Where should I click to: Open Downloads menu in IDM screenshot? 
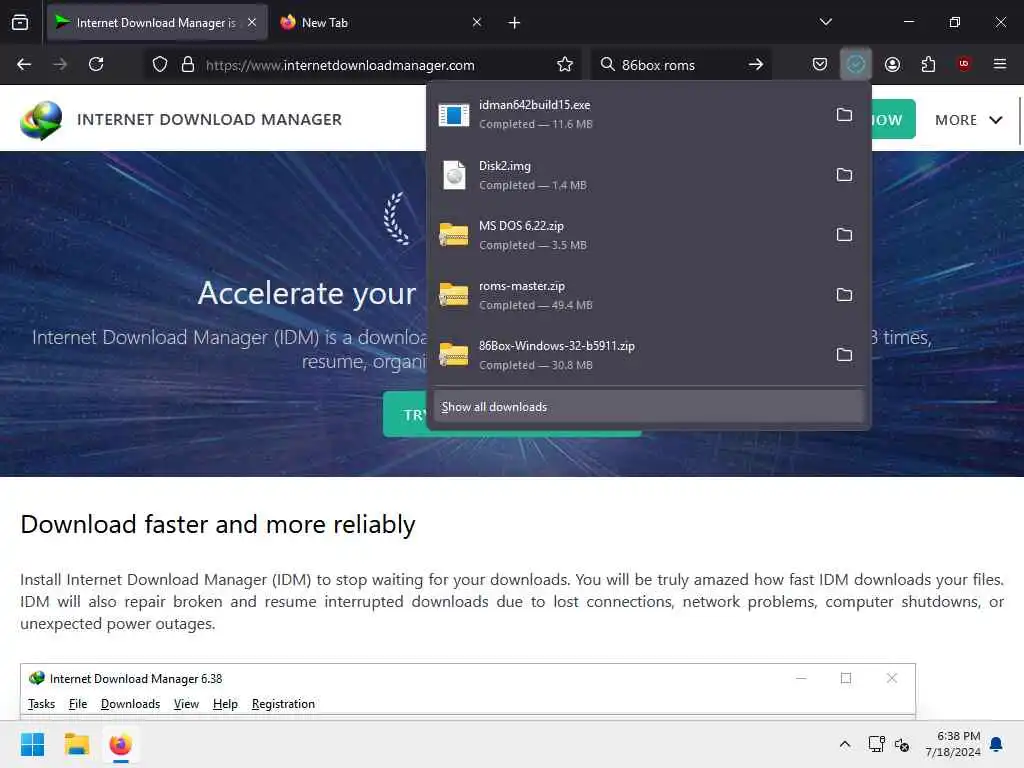point(131,703)
